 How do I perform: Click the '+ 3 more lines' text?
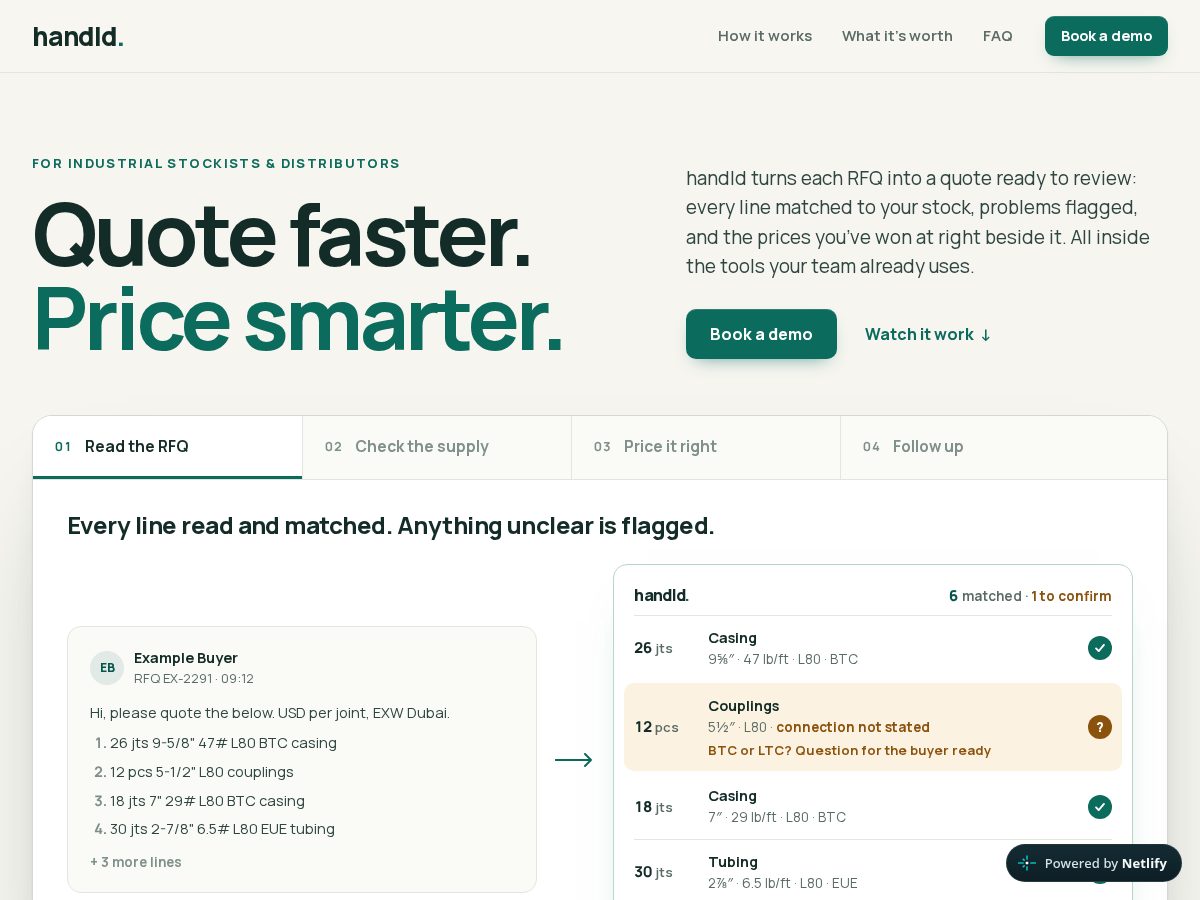(x=136, y=862)
